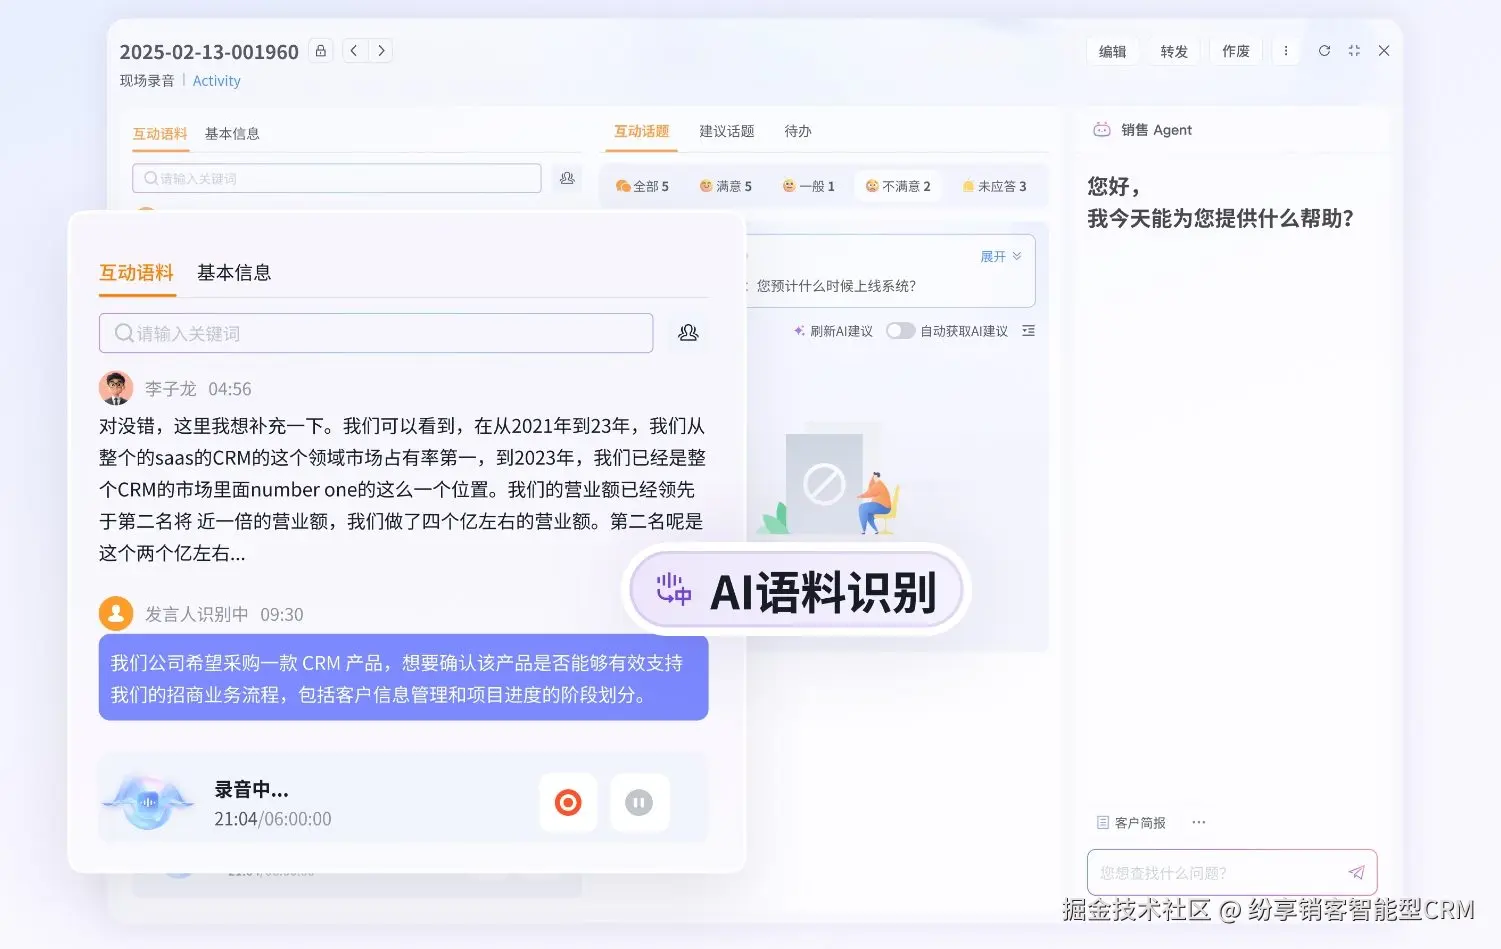Viewport: 1501px width, 949px height.
Task: Click the red stop recording button
Action: pyautogui.click(x=568, y=802)
